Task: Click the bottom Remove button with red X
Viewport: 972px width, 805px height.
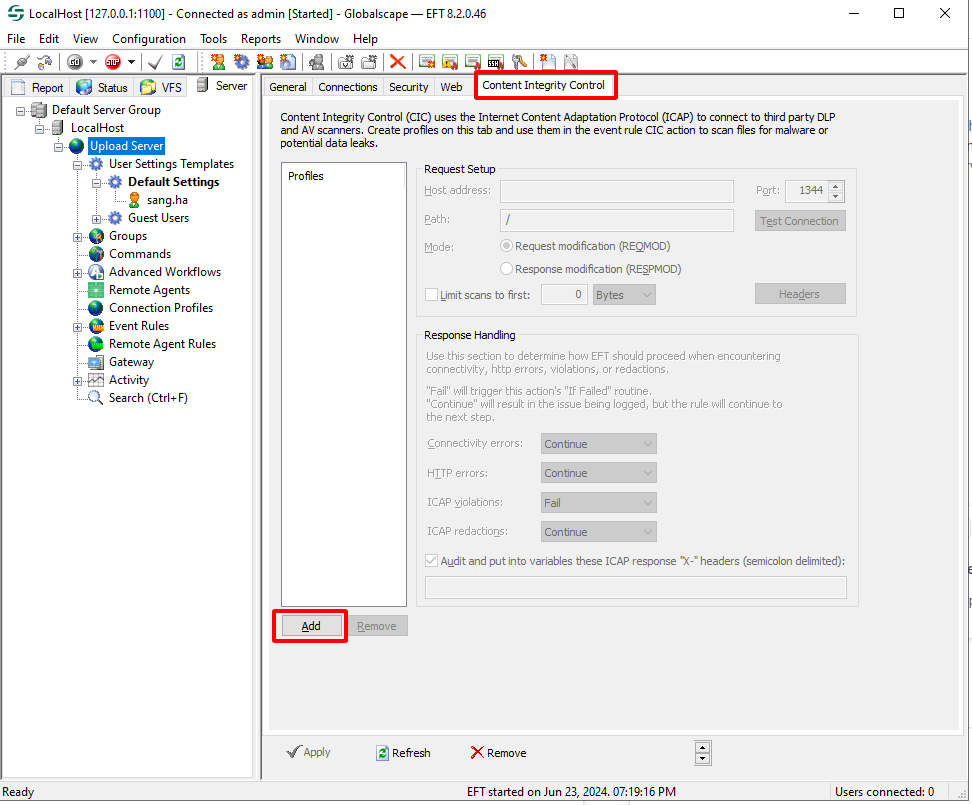Action: coord(498,753)
